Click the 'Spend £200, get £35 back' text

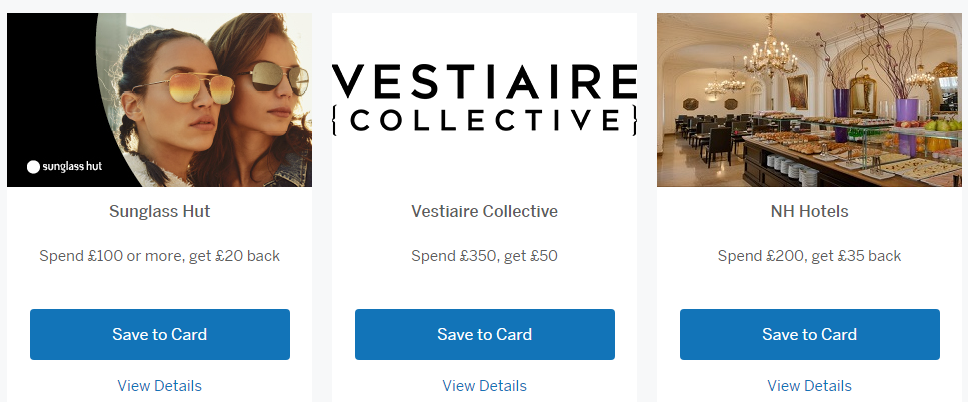(809, 256)
